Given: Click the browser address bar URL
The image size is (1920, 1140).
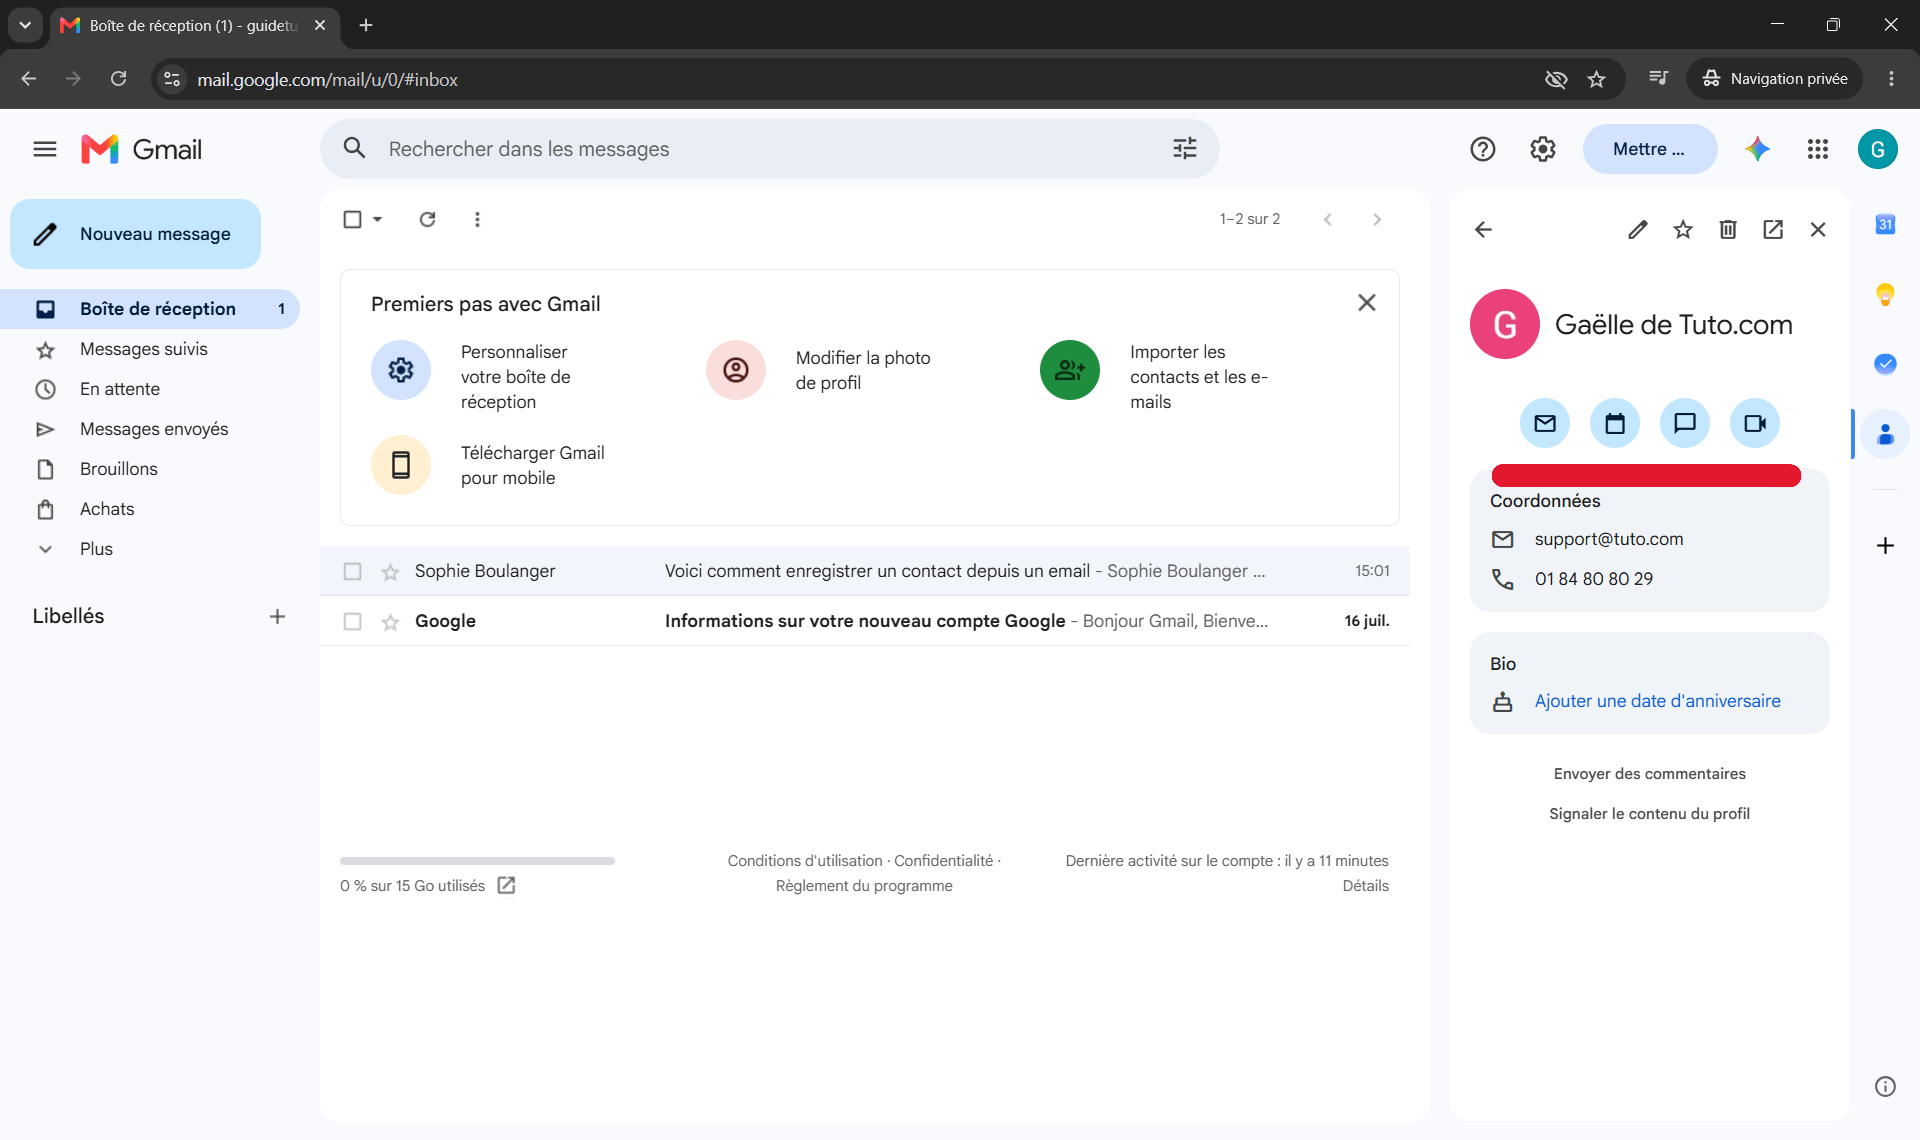Looking at the screenshot, I should 327,79.
